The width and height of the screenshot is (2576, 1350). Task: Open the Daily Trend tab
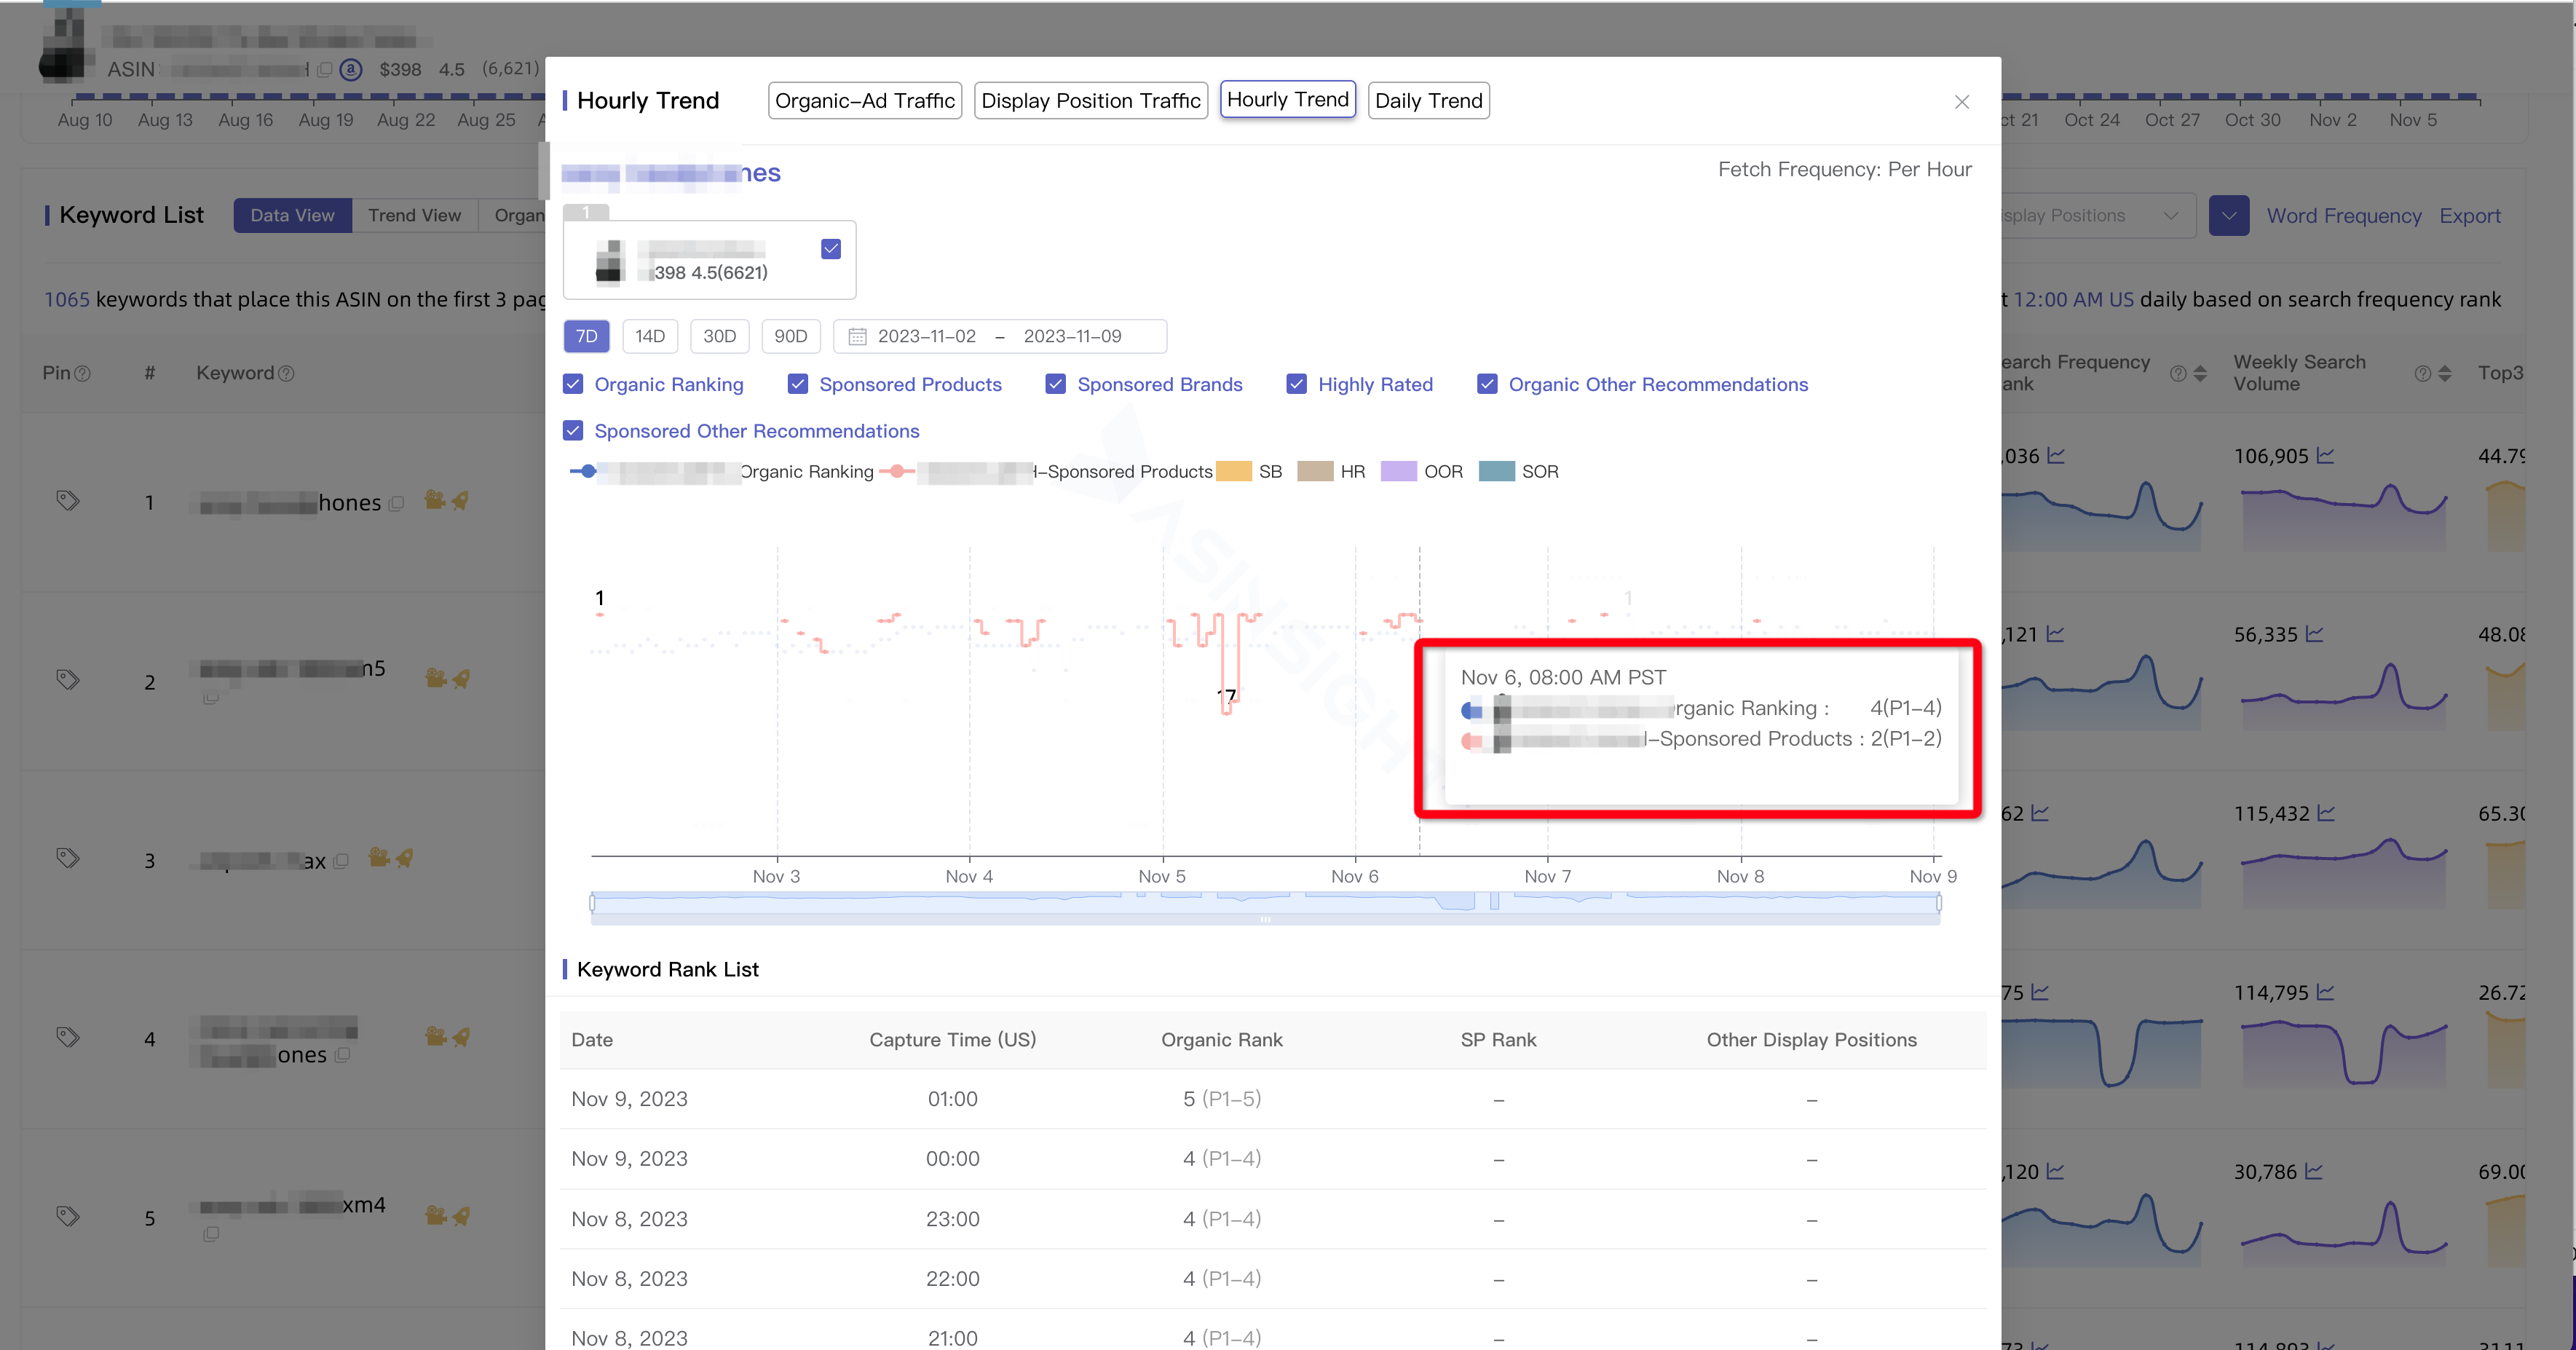[x=1429, y=101]
